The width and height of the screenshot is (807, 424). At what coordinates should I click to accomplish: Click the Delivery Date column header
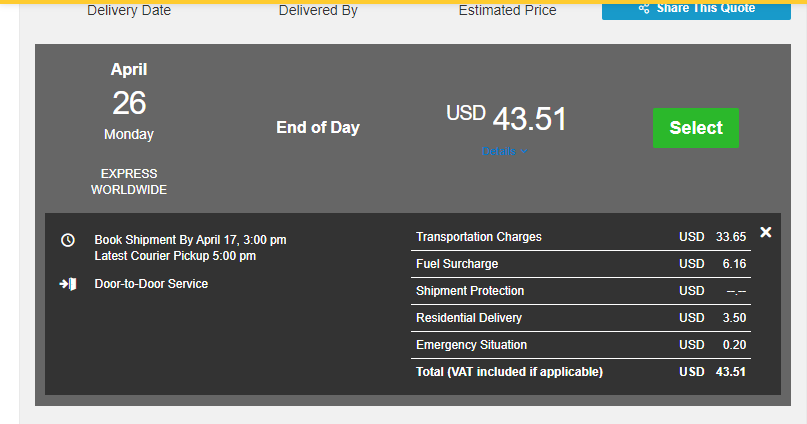pyautogui.click(x=129, y=10)
